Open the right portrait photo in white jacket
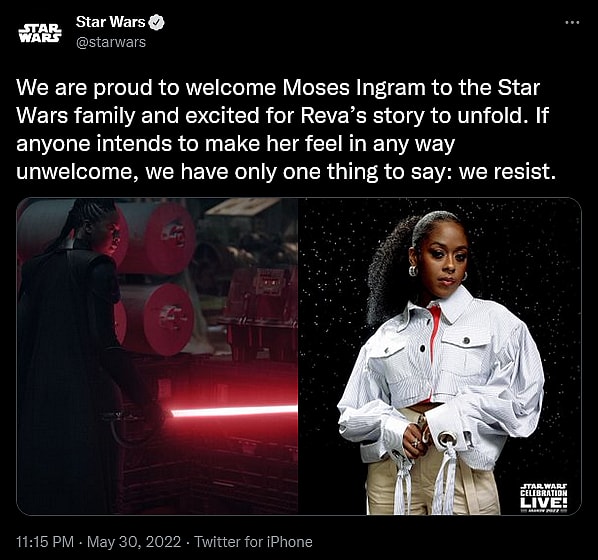Image resolution: width=598 pixels, height=560 pixels. click(x=440, y=356)
